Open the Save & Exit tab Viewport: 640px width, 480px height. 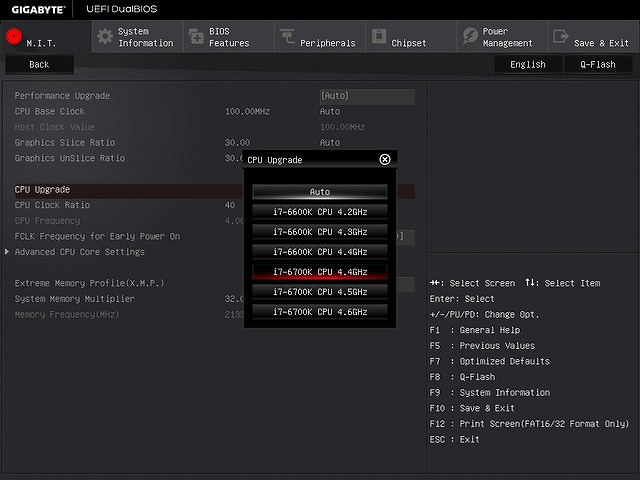[594, 37]
